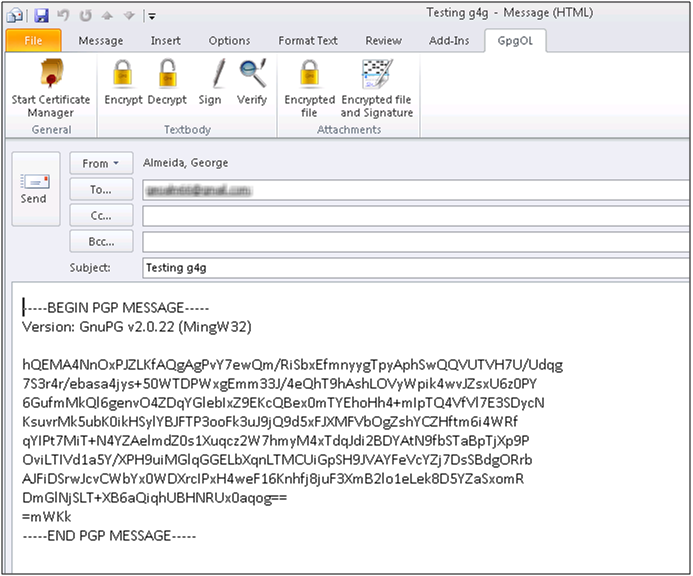Viewport: 693px width, 576px height.
Task: Click the Redo arrow in quick access toolbar
Action: click(x=85, y=16)
